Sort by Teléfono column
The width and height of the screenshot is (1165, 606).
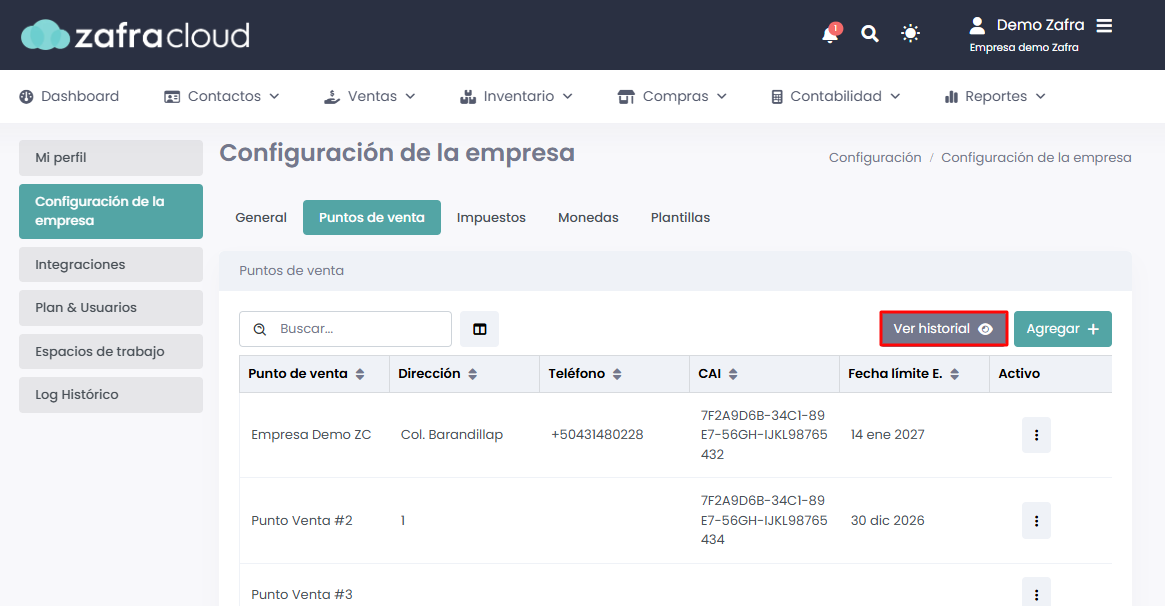(617, 374)
